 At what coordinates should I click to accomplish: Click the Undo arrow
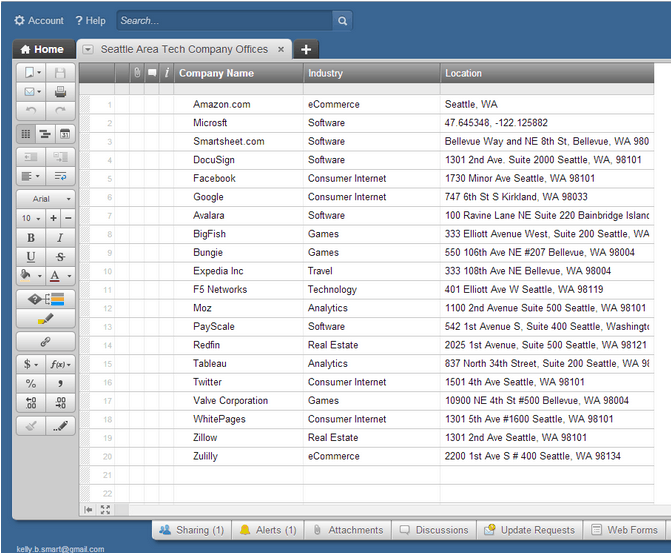31,110
